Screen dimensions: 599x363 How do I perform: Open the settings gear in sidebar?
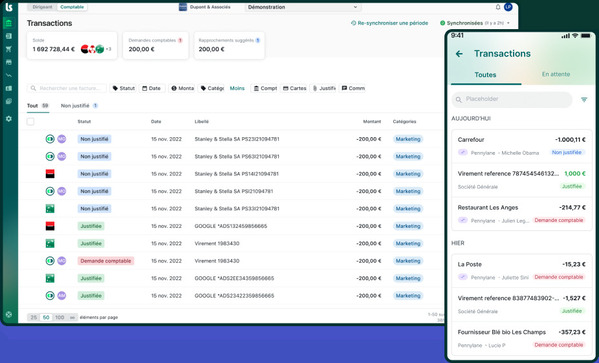click(x=9, y=119)
